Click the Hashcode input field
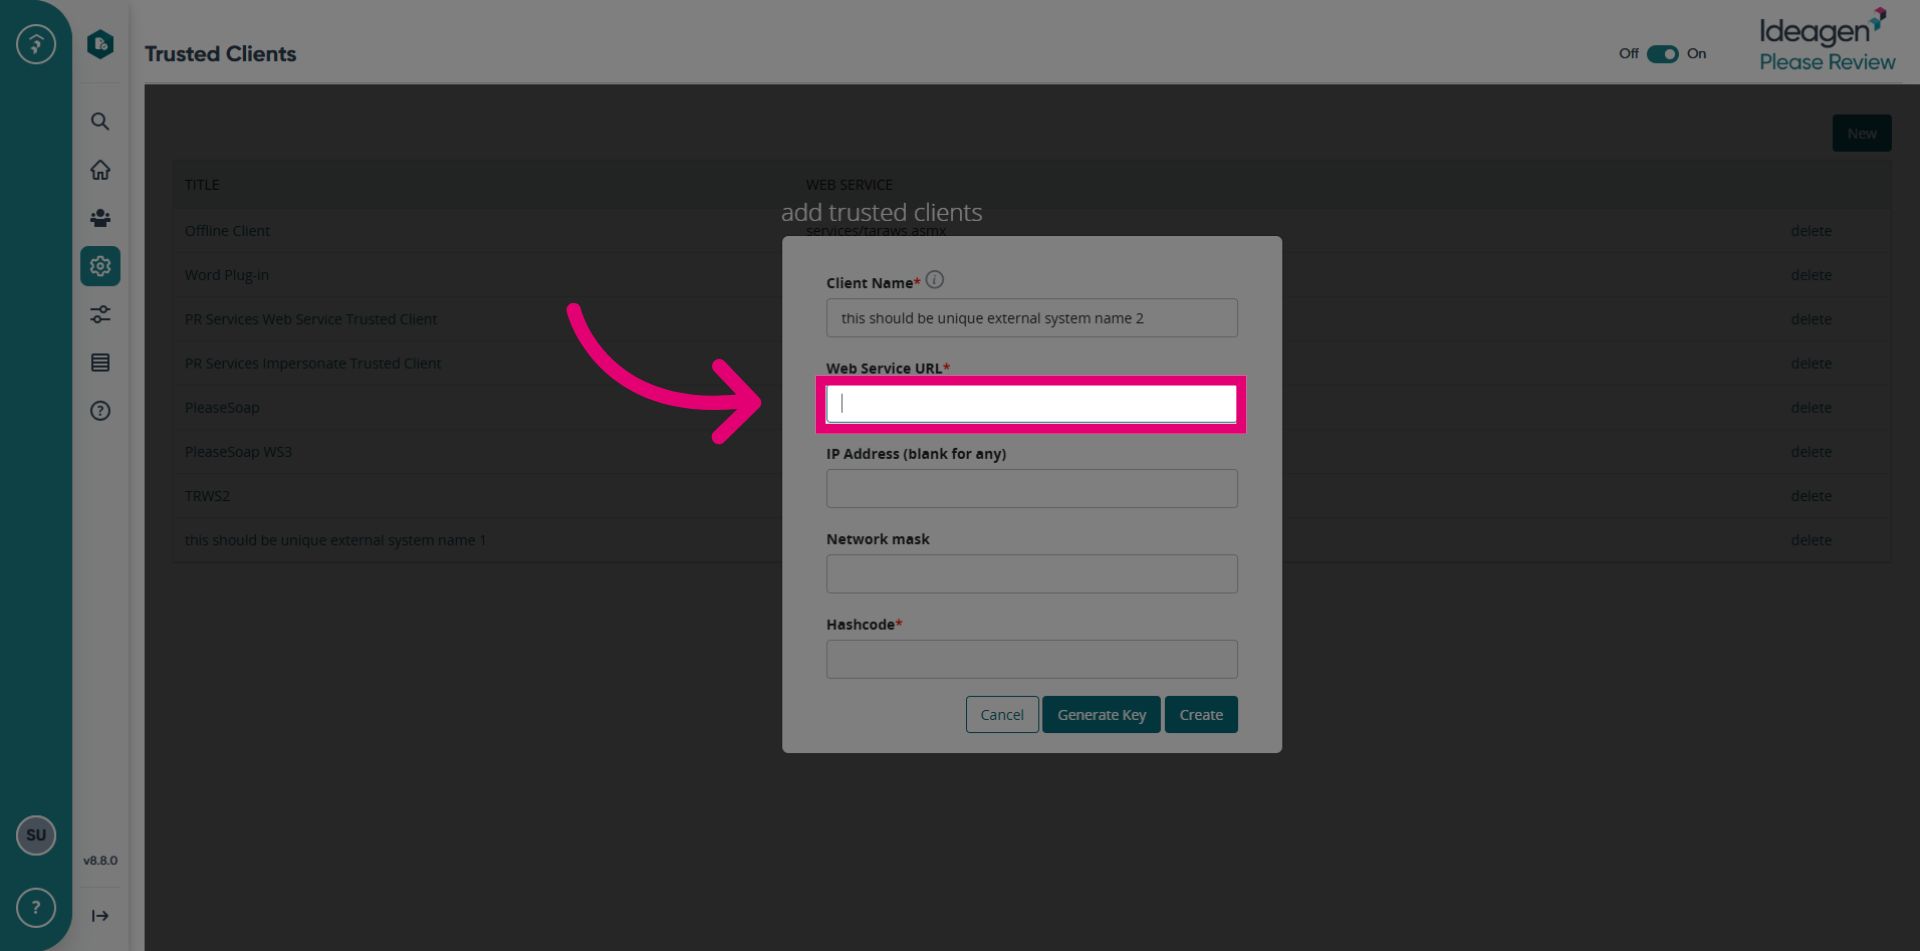Viewport: 1920px width, 951px height. (1031, 659)
